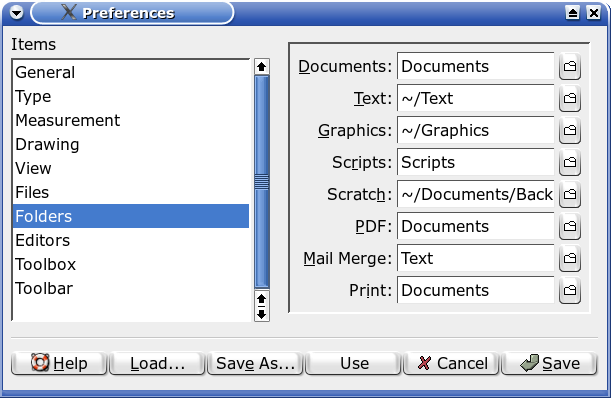Screen dimensions: 611x398
Task: Browse for the Scripts folder
Action: coord(570,162)
